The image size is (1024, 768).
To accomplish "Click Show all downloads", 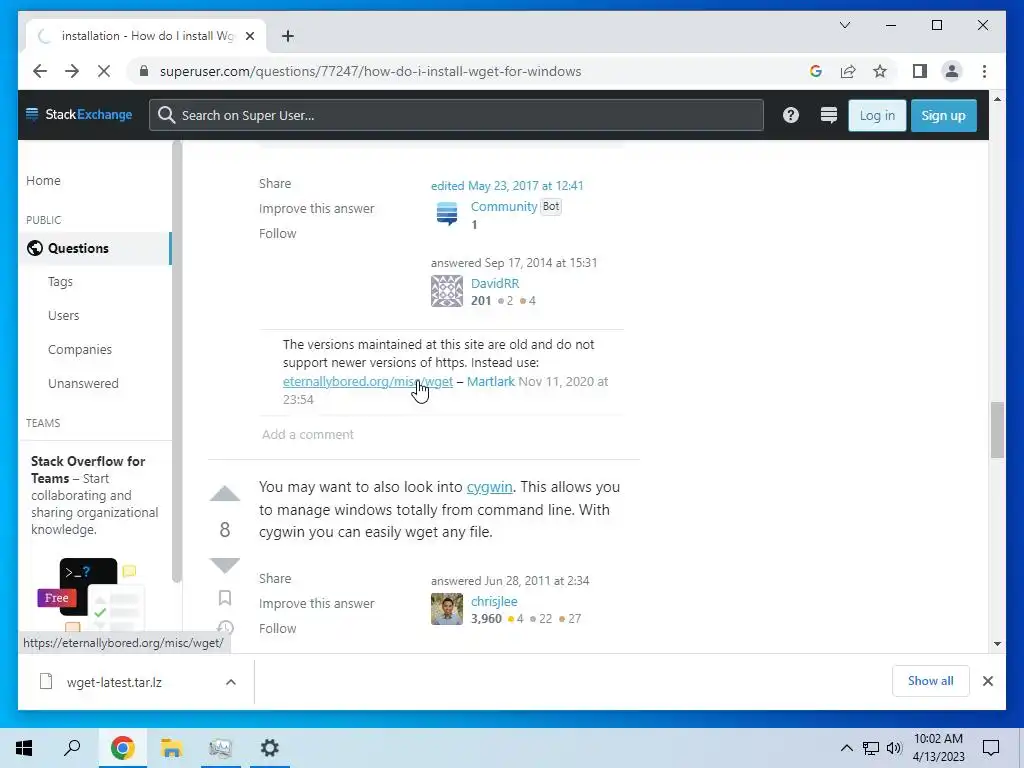I will pos(931,681).
